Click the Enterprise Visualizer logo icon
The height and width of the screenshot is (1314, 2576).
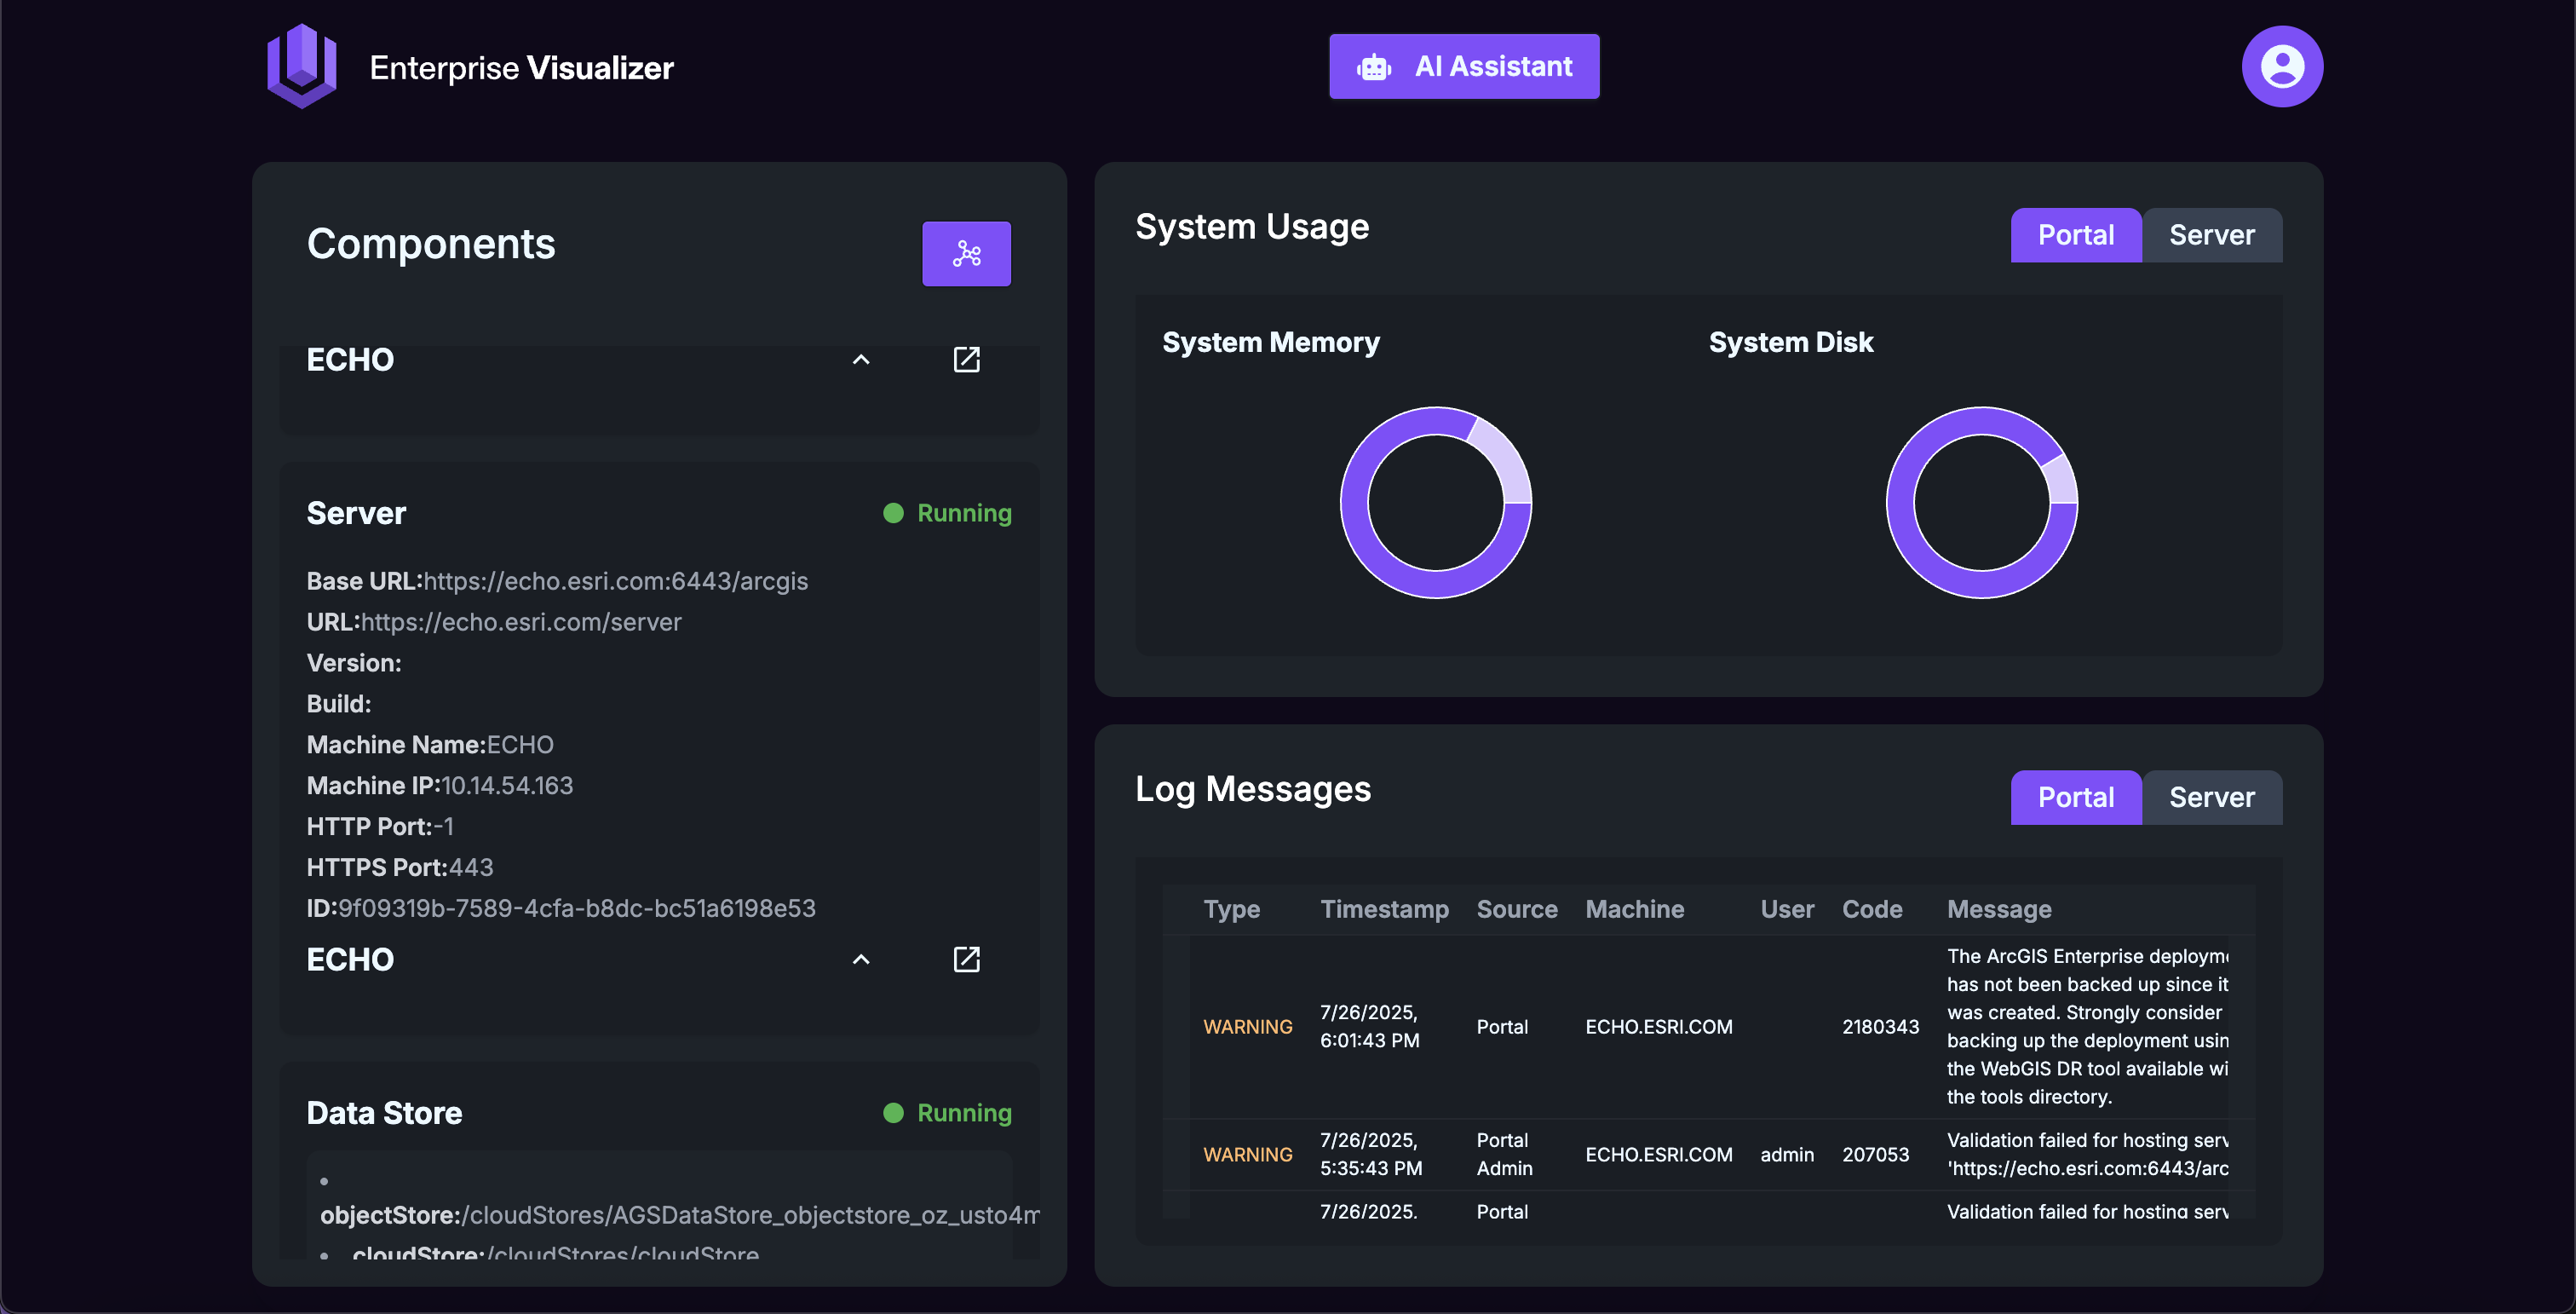pyautogui.click(x=301, y=66)
